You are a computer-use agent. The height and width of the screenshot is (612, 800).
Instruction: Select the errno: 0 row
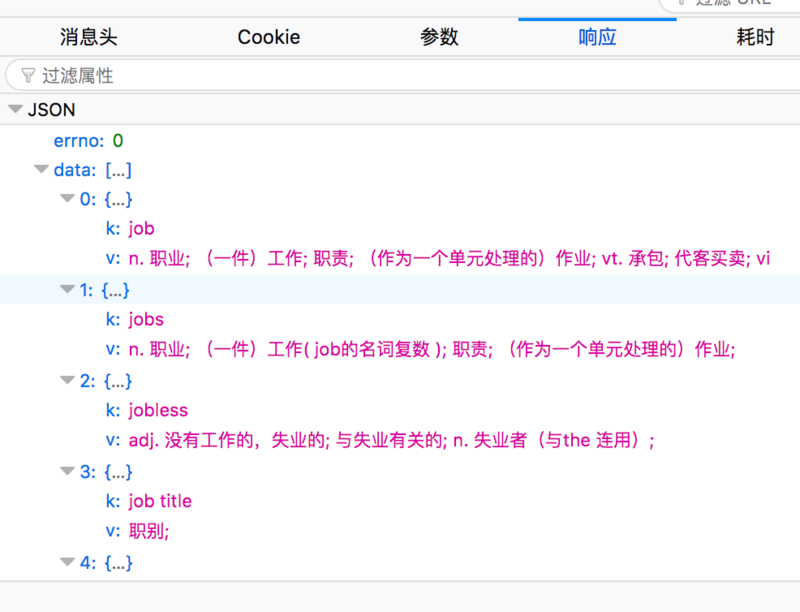(x=400, y=141)
